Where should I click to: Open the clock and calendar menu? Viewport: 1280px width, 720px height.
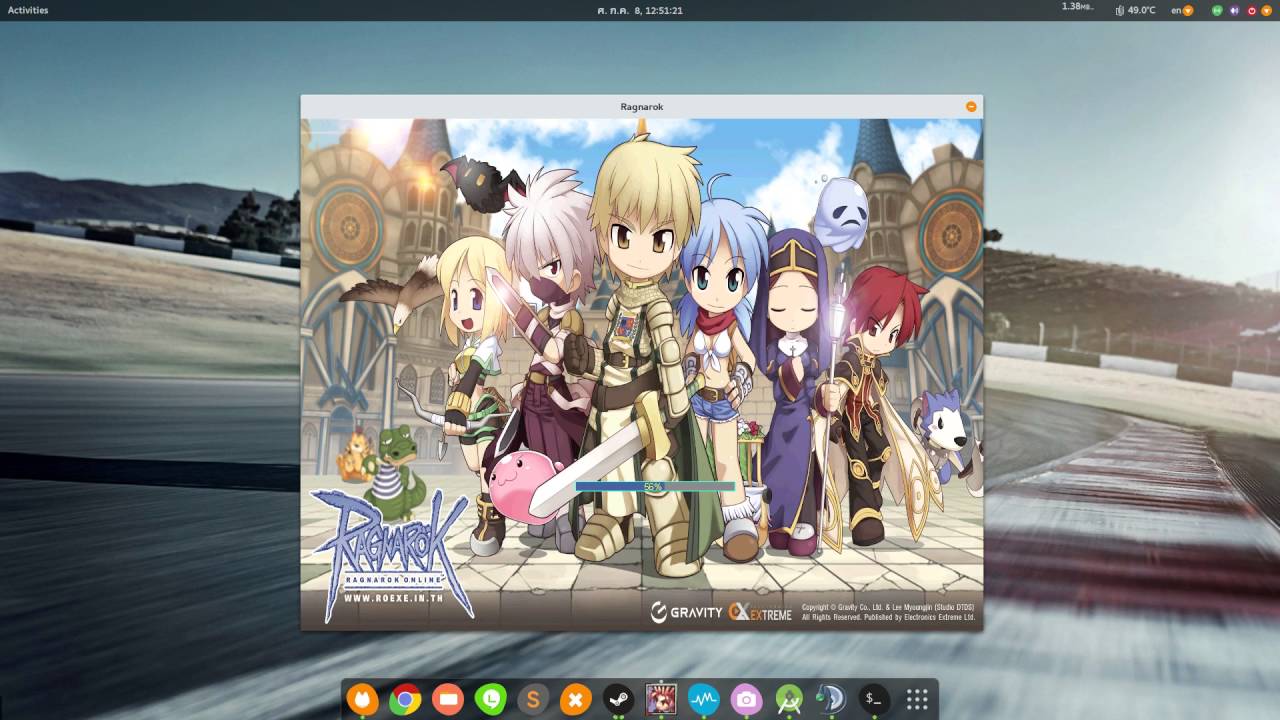pyautogui.click(x=640, y=10)
